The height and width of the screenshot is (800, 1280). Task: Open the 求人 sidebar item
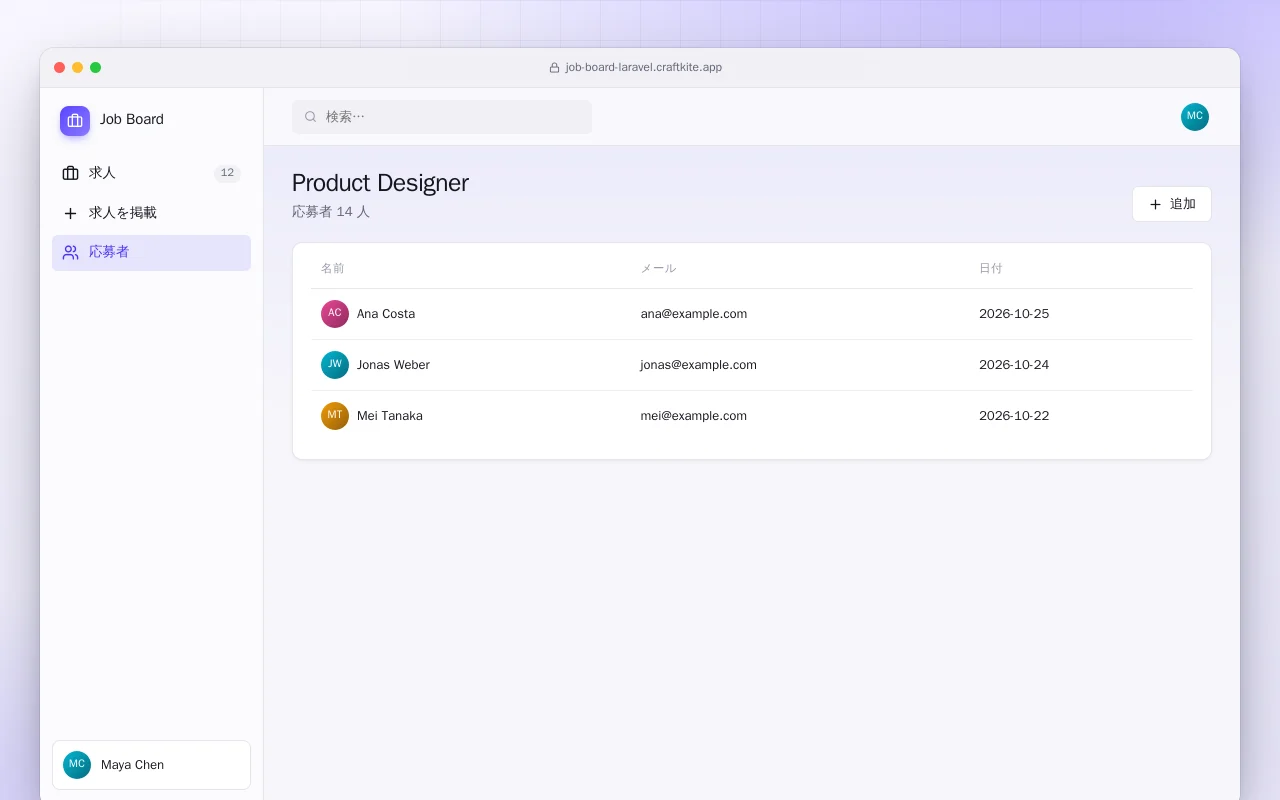(x=151, y=173)
